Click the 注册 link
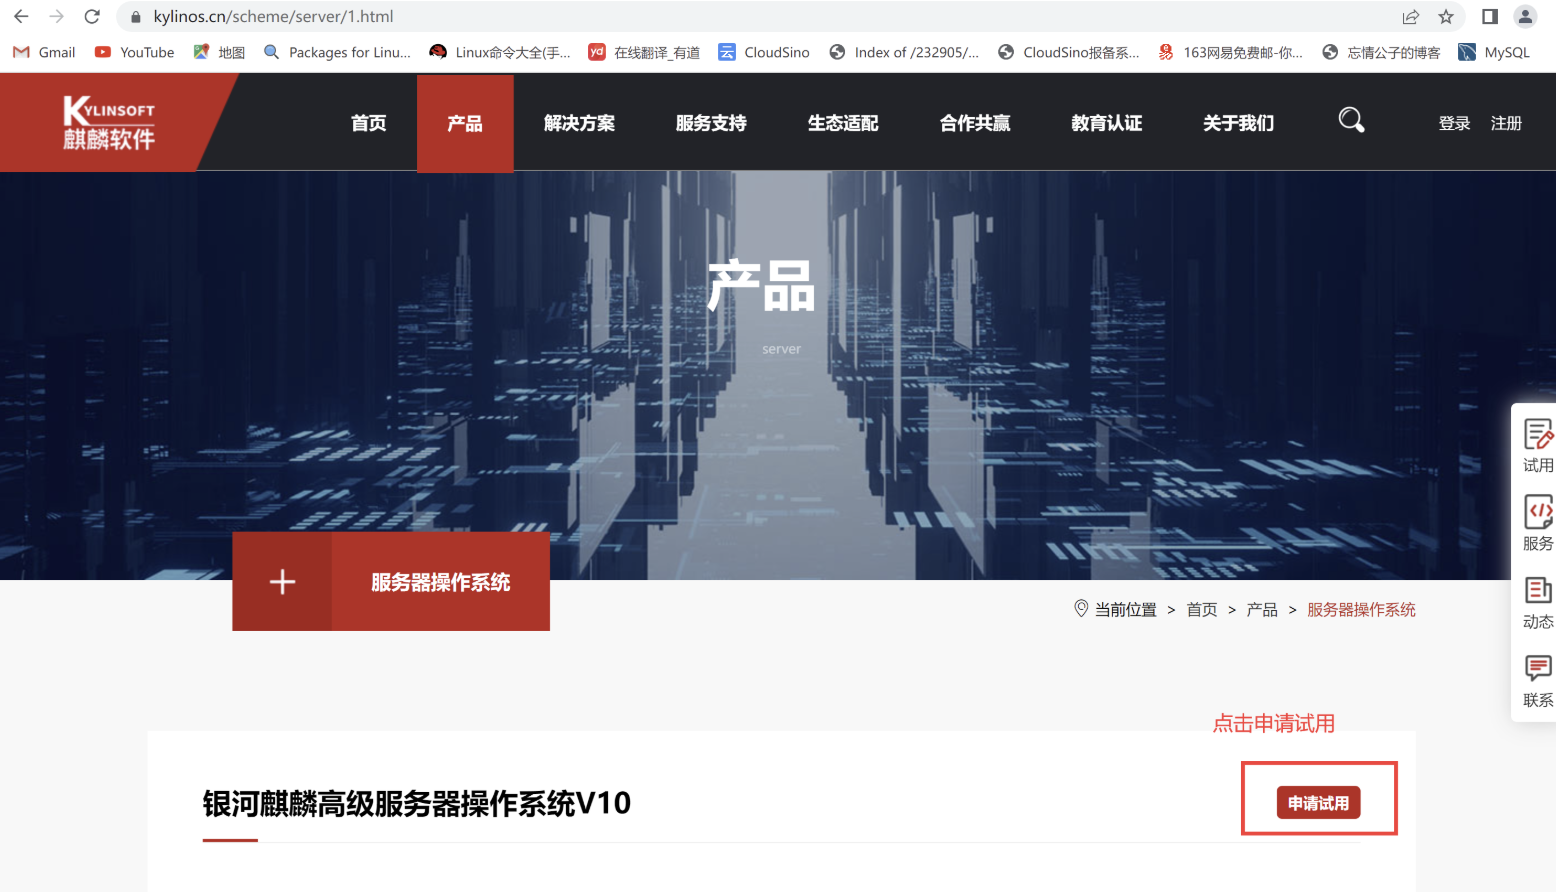1556x892 pixels. coord(1506,123)
